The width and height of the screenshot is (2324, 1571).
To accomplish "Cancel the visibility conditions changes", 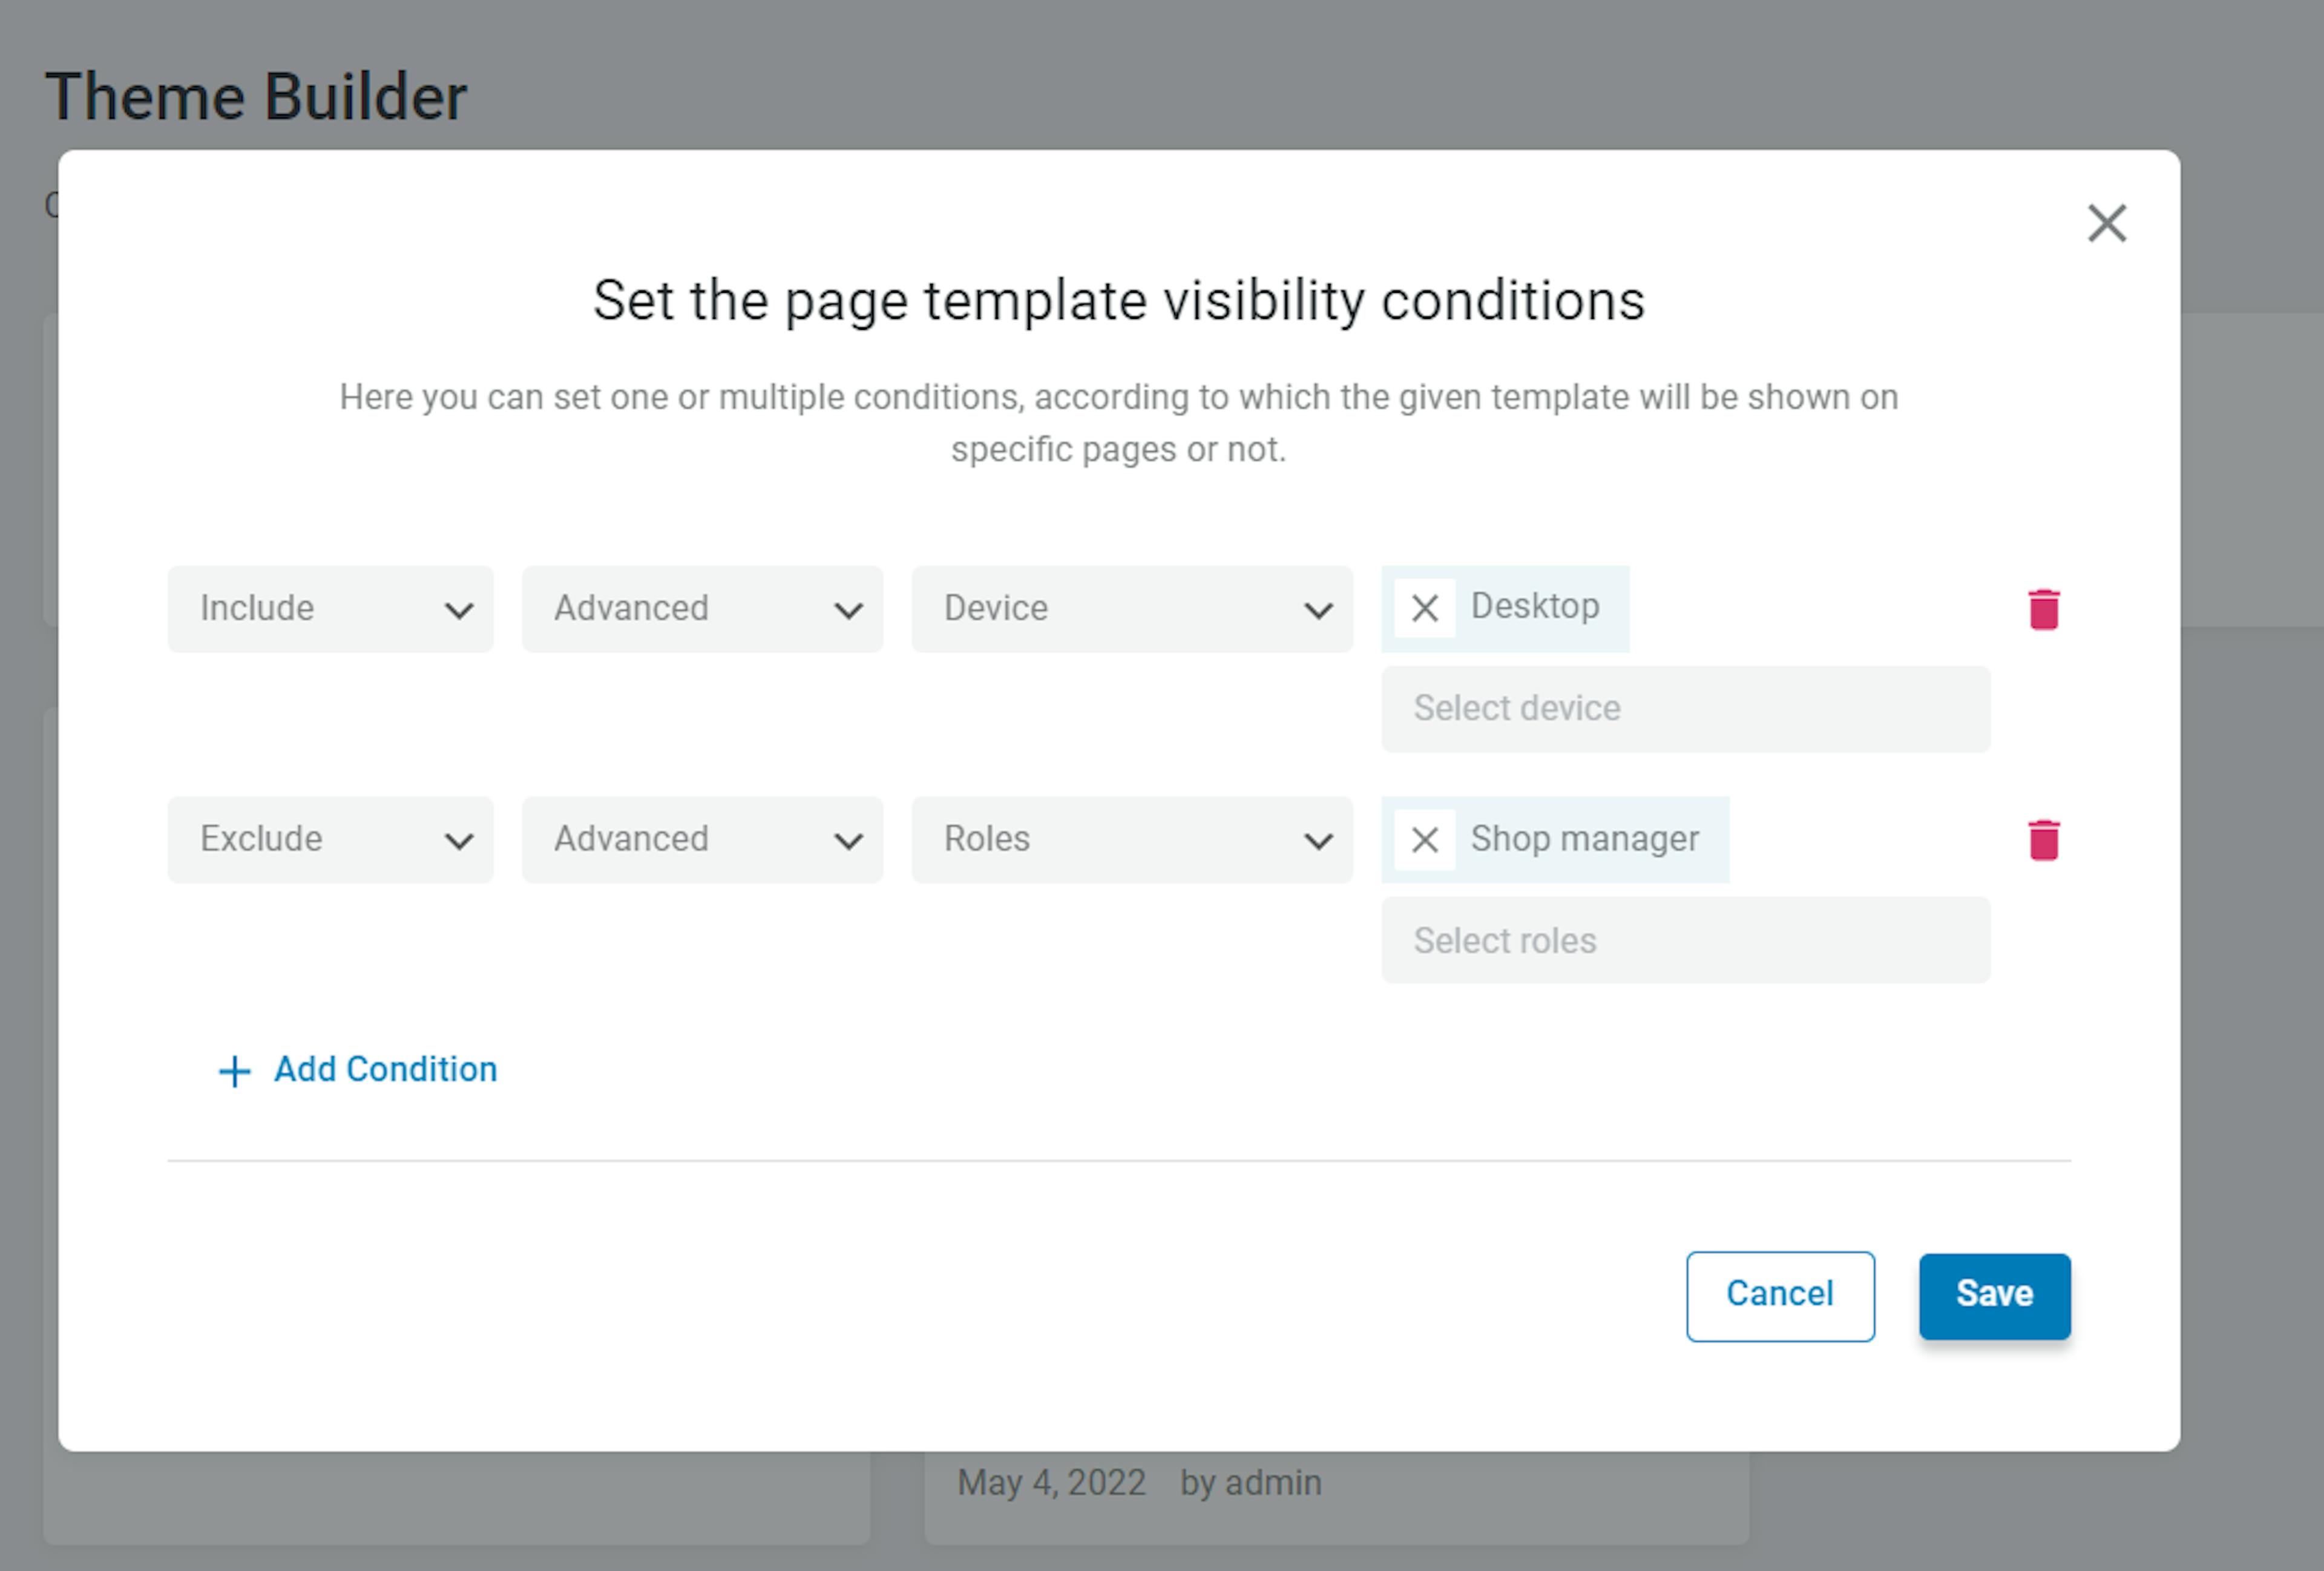I will 1780,1295.
